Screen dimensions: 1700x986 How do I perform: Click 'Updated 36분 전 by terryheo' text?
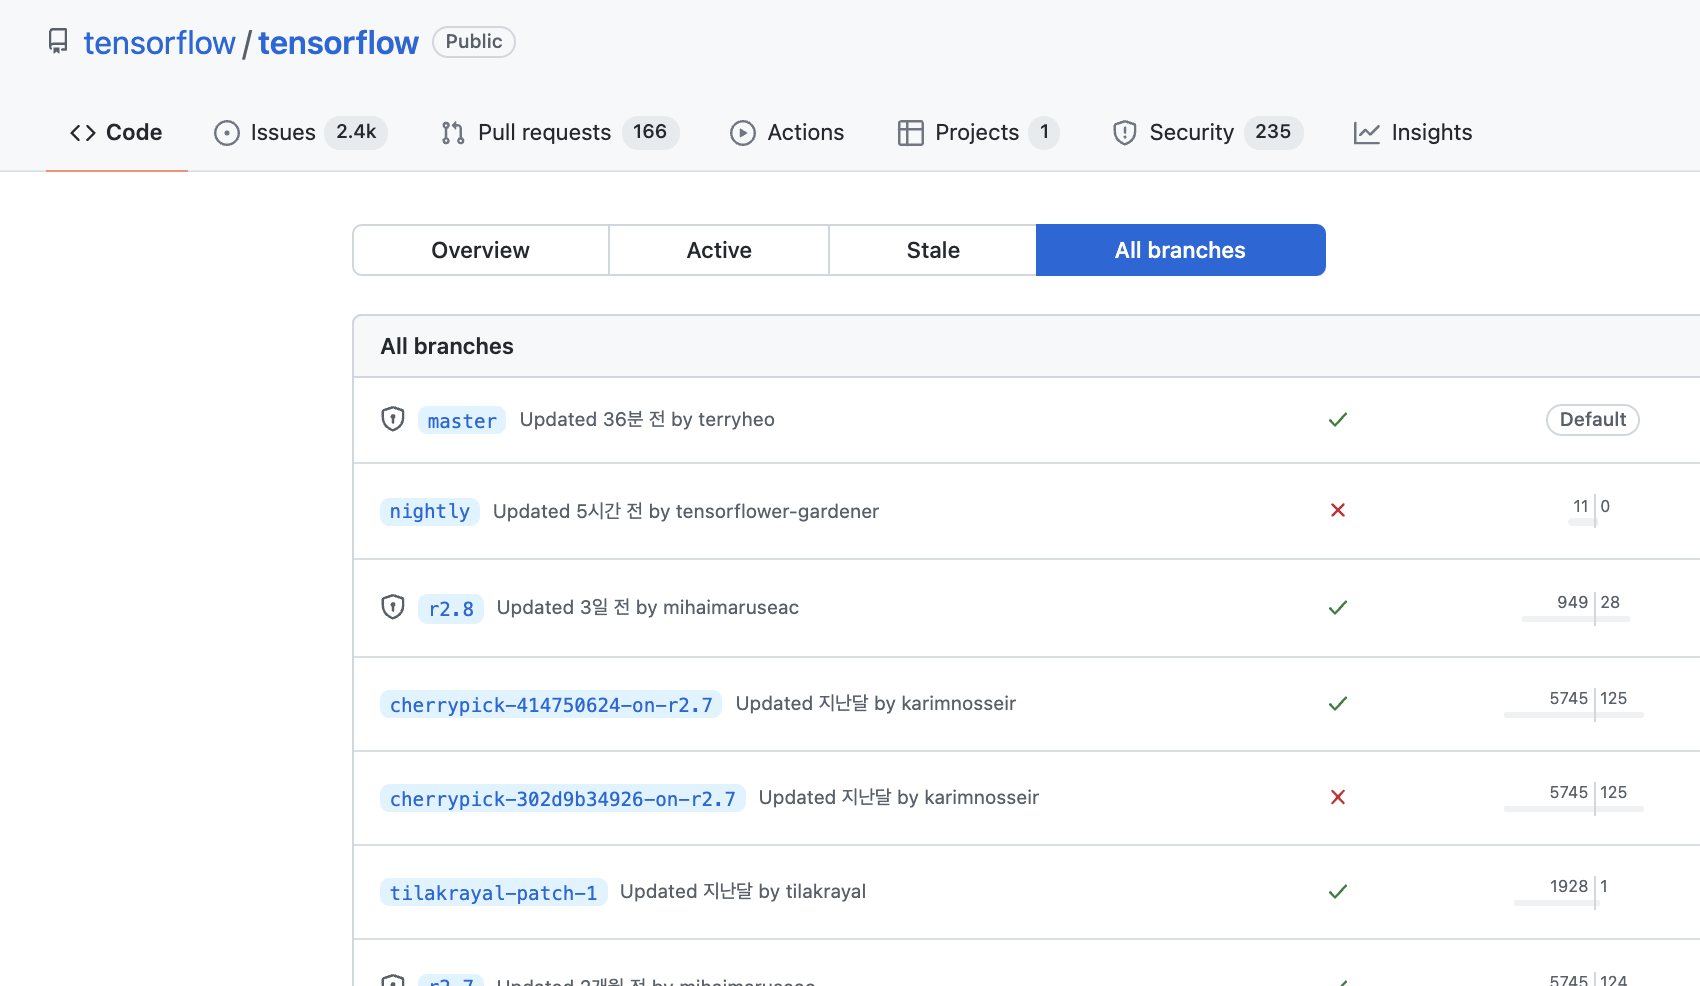(x=647, y=419)
